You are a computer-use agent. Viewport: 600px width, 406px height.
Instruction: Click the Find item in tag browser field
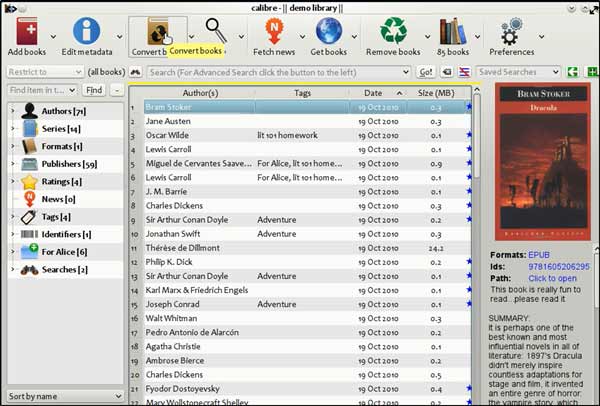tap(42, 90)
